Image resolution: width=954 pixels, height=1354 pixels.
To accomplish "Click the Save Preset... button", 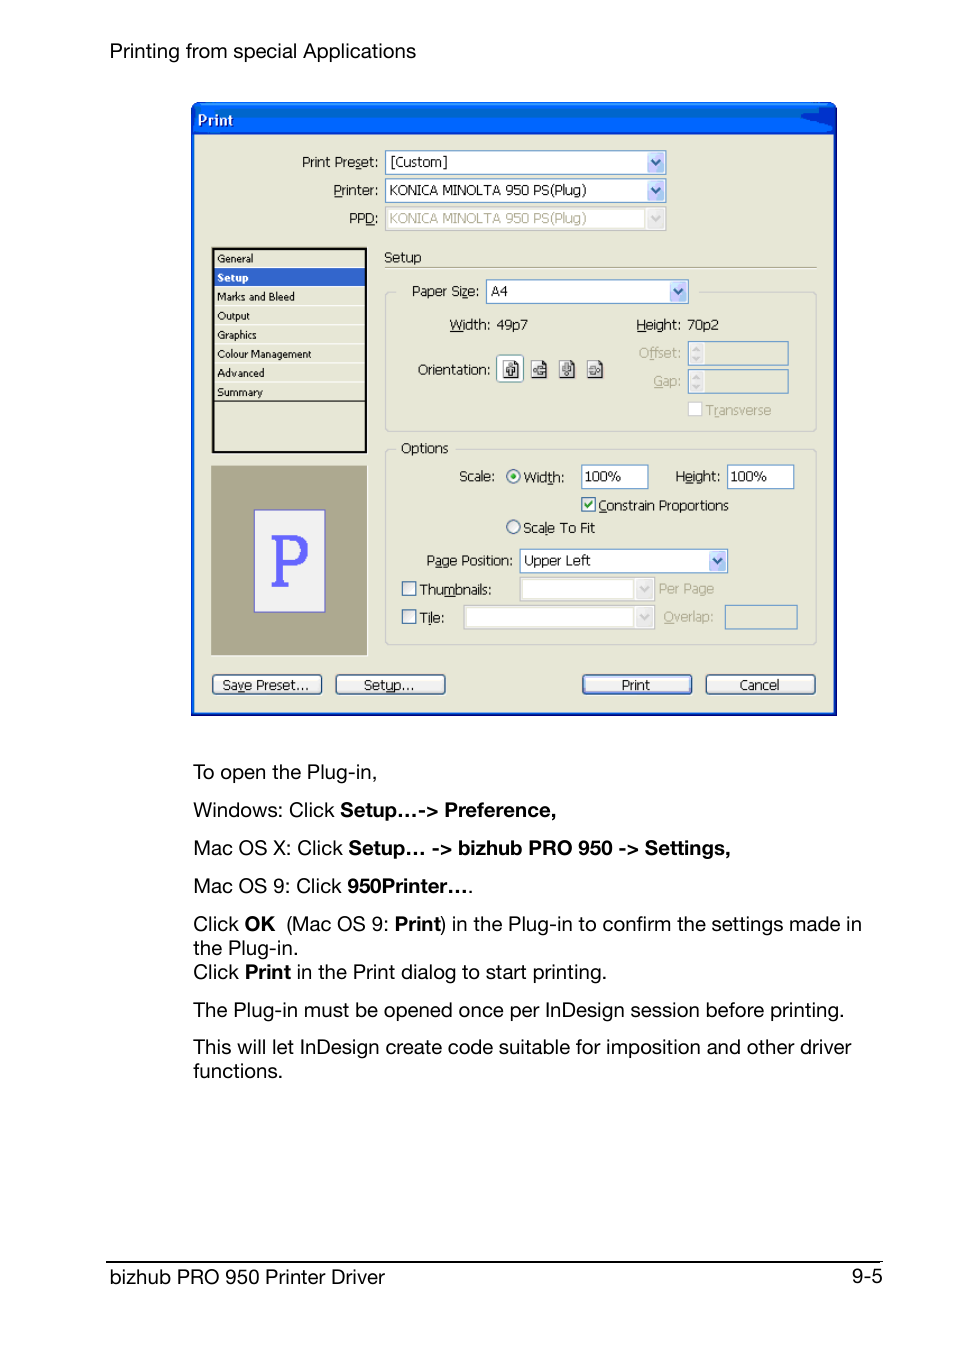I will 267,685.
